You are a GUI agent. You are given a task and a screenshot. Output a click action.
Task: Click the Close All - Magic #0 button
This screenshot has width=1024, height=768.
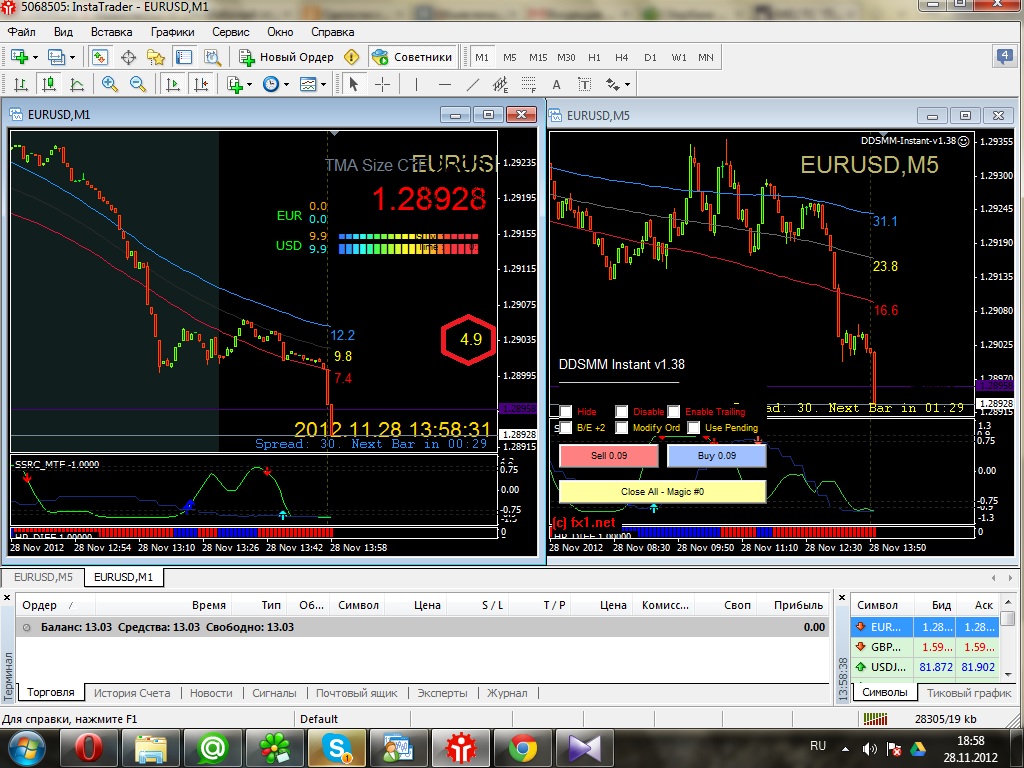click(662, 492)
